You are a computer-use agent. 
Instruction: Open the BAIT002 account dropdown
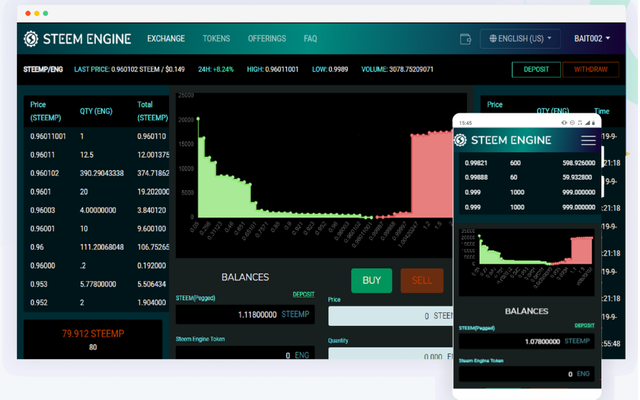[x=592, y=39]
